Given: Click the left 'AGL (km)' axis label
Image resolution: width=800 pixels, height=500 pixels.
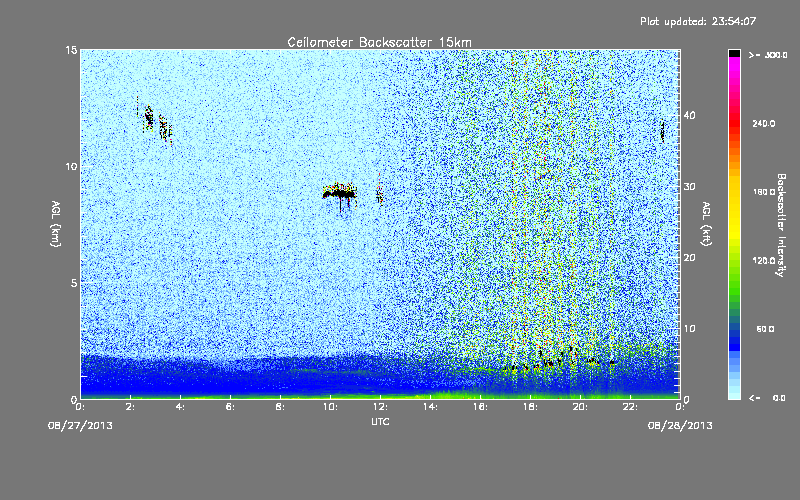Looking at the screenshot, I should [56, 223].
